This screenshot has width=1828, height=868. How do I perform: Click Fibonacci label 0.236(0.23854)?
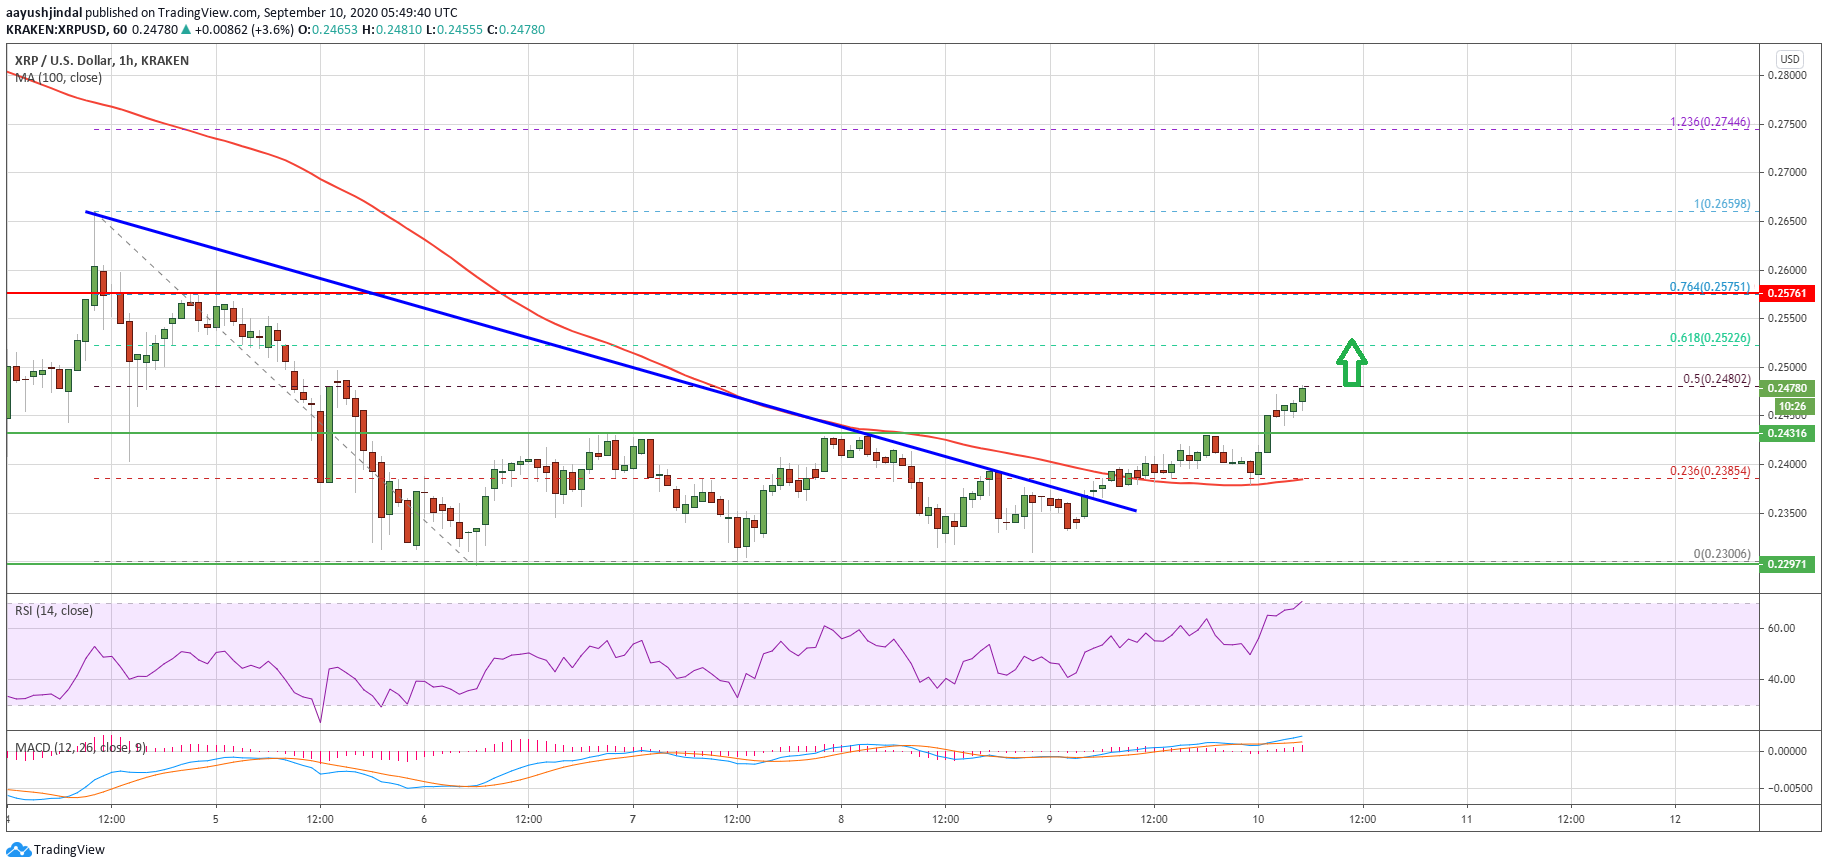tap(1710, 471)
